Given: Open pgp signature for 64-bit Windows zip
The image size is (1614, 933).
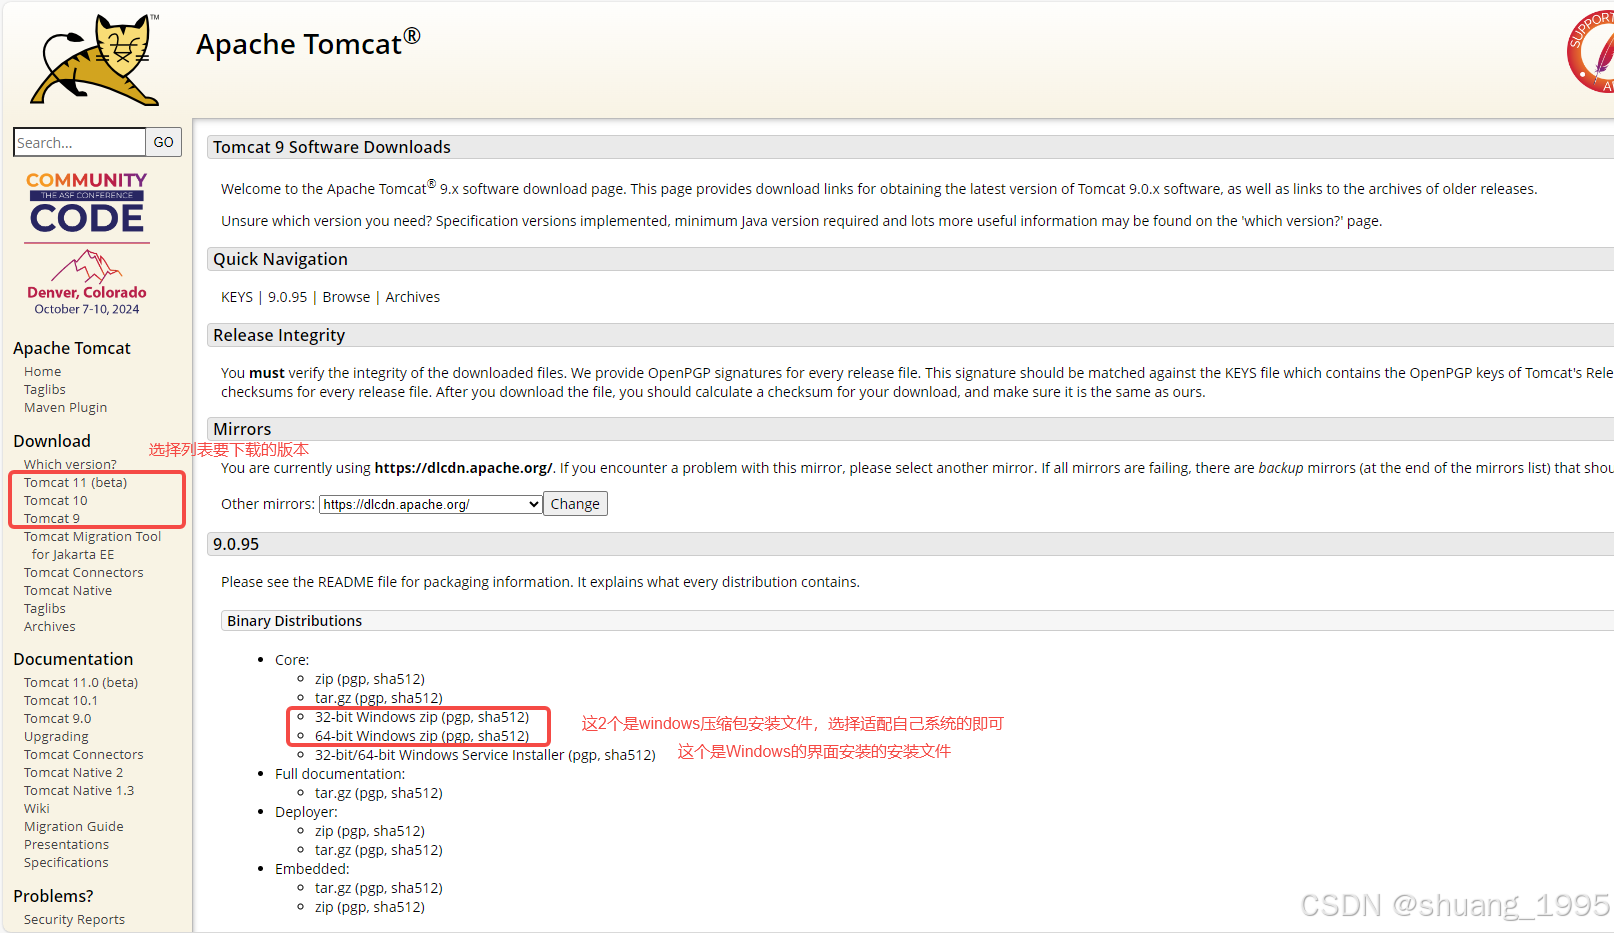Looking at the screenshot, I should click(458, 736).
